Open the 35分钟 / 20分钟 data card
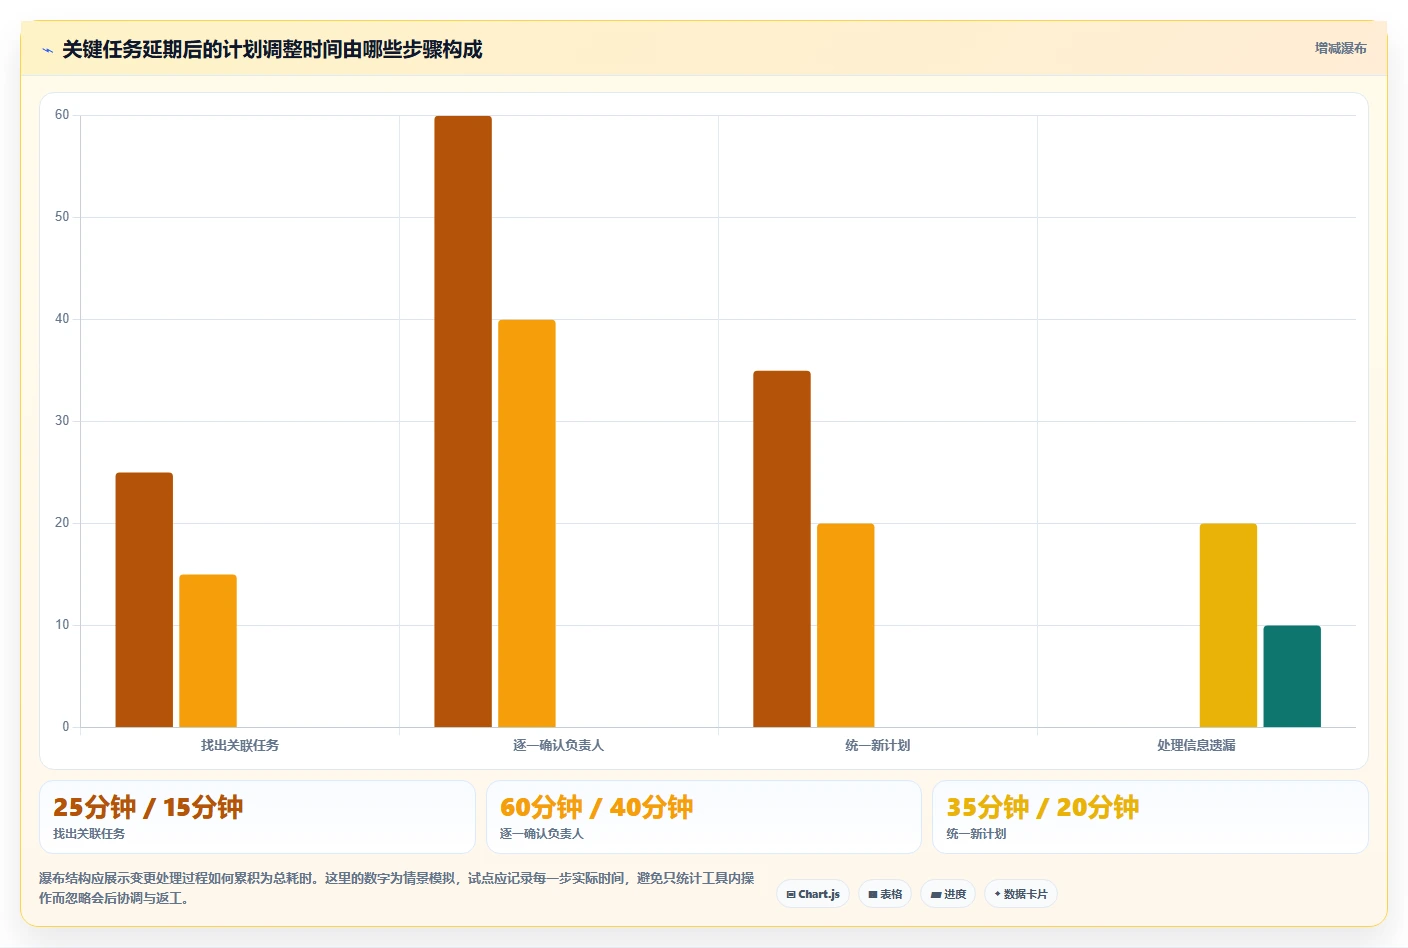 [1150, 817]
